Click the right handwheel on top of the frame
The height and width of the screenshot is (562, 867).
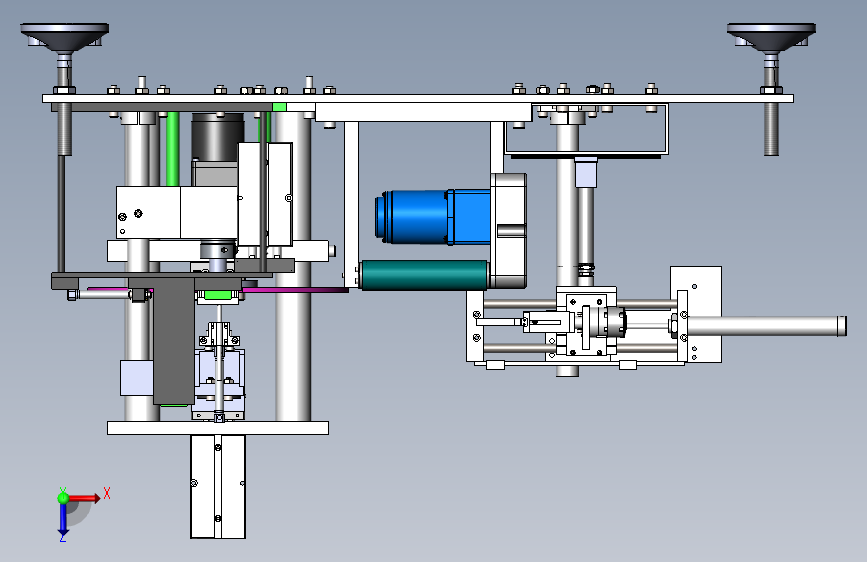point(771,37)
